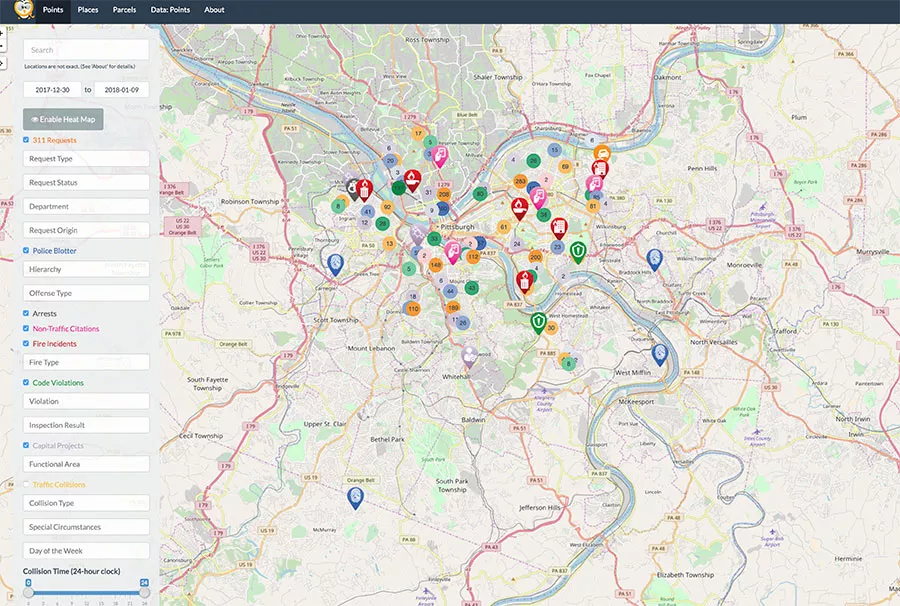This screenshot has height=606, width=900.
Task: Open the About page in navbar
Action: (x=214, y=10)
